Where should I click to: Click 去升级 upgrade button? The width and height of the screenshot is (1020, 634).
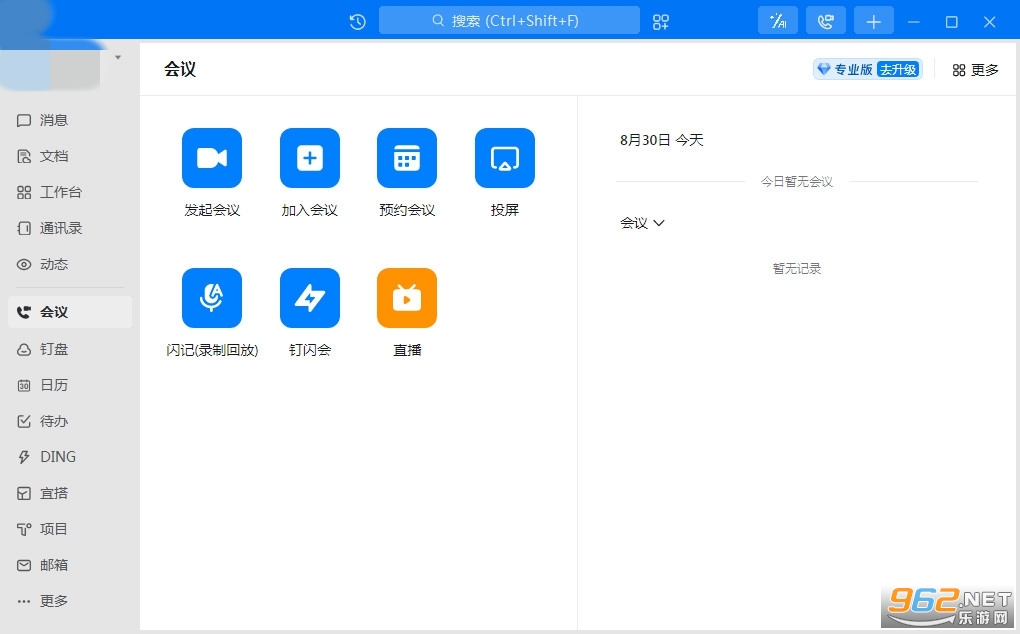(x=898, y=70)
